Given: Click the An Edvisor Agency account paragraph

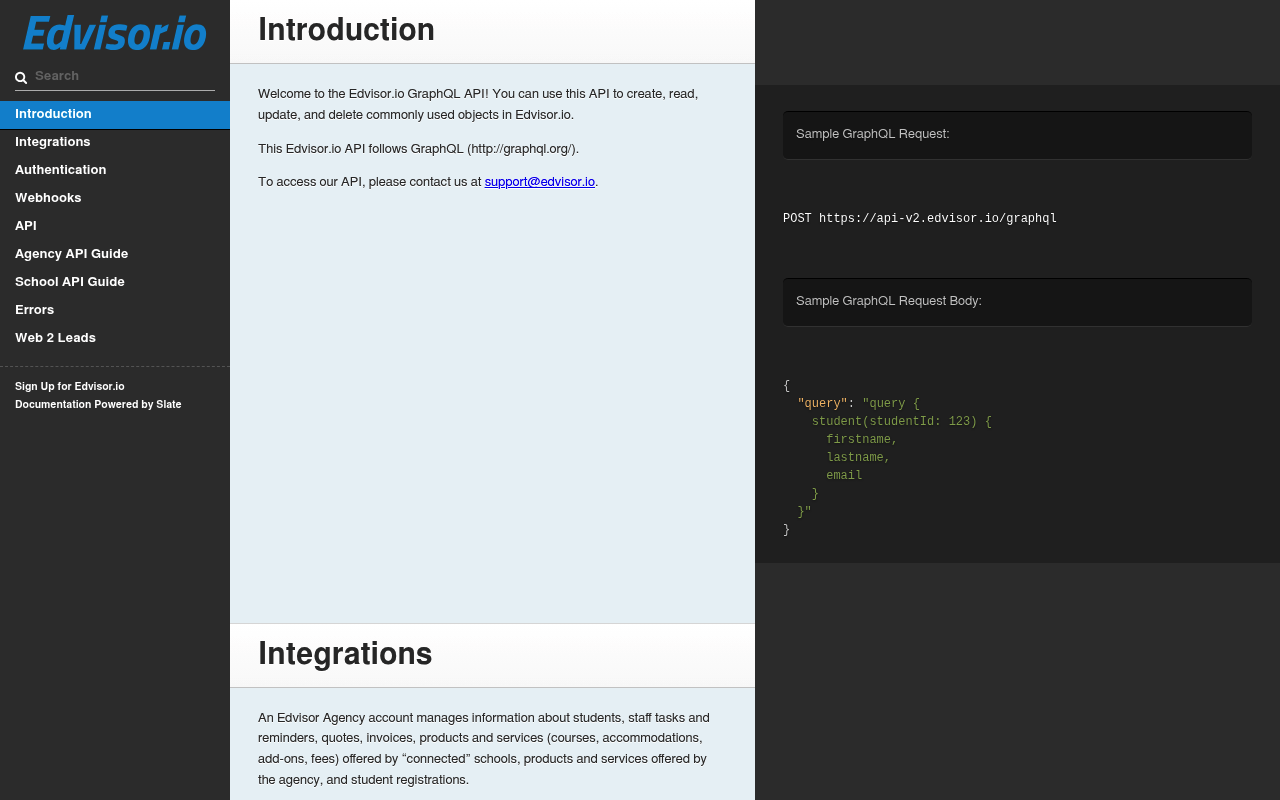Looking at the screenshot, I should 484,749.
